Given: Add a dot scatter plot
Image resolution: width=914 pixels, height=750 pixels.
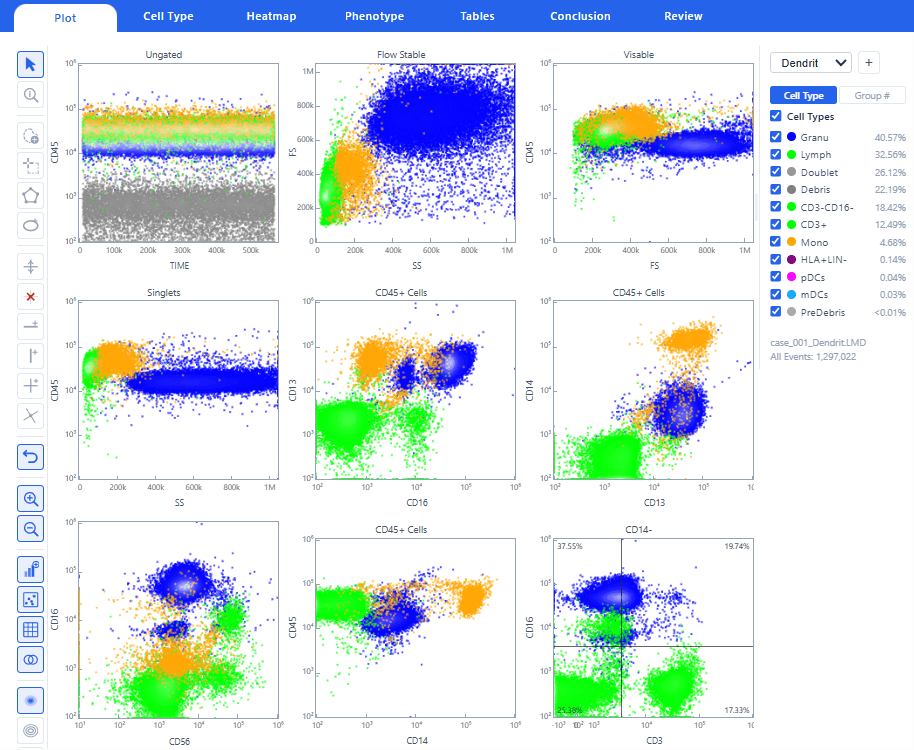Looking at the screenshot, I should coord(30,600).
